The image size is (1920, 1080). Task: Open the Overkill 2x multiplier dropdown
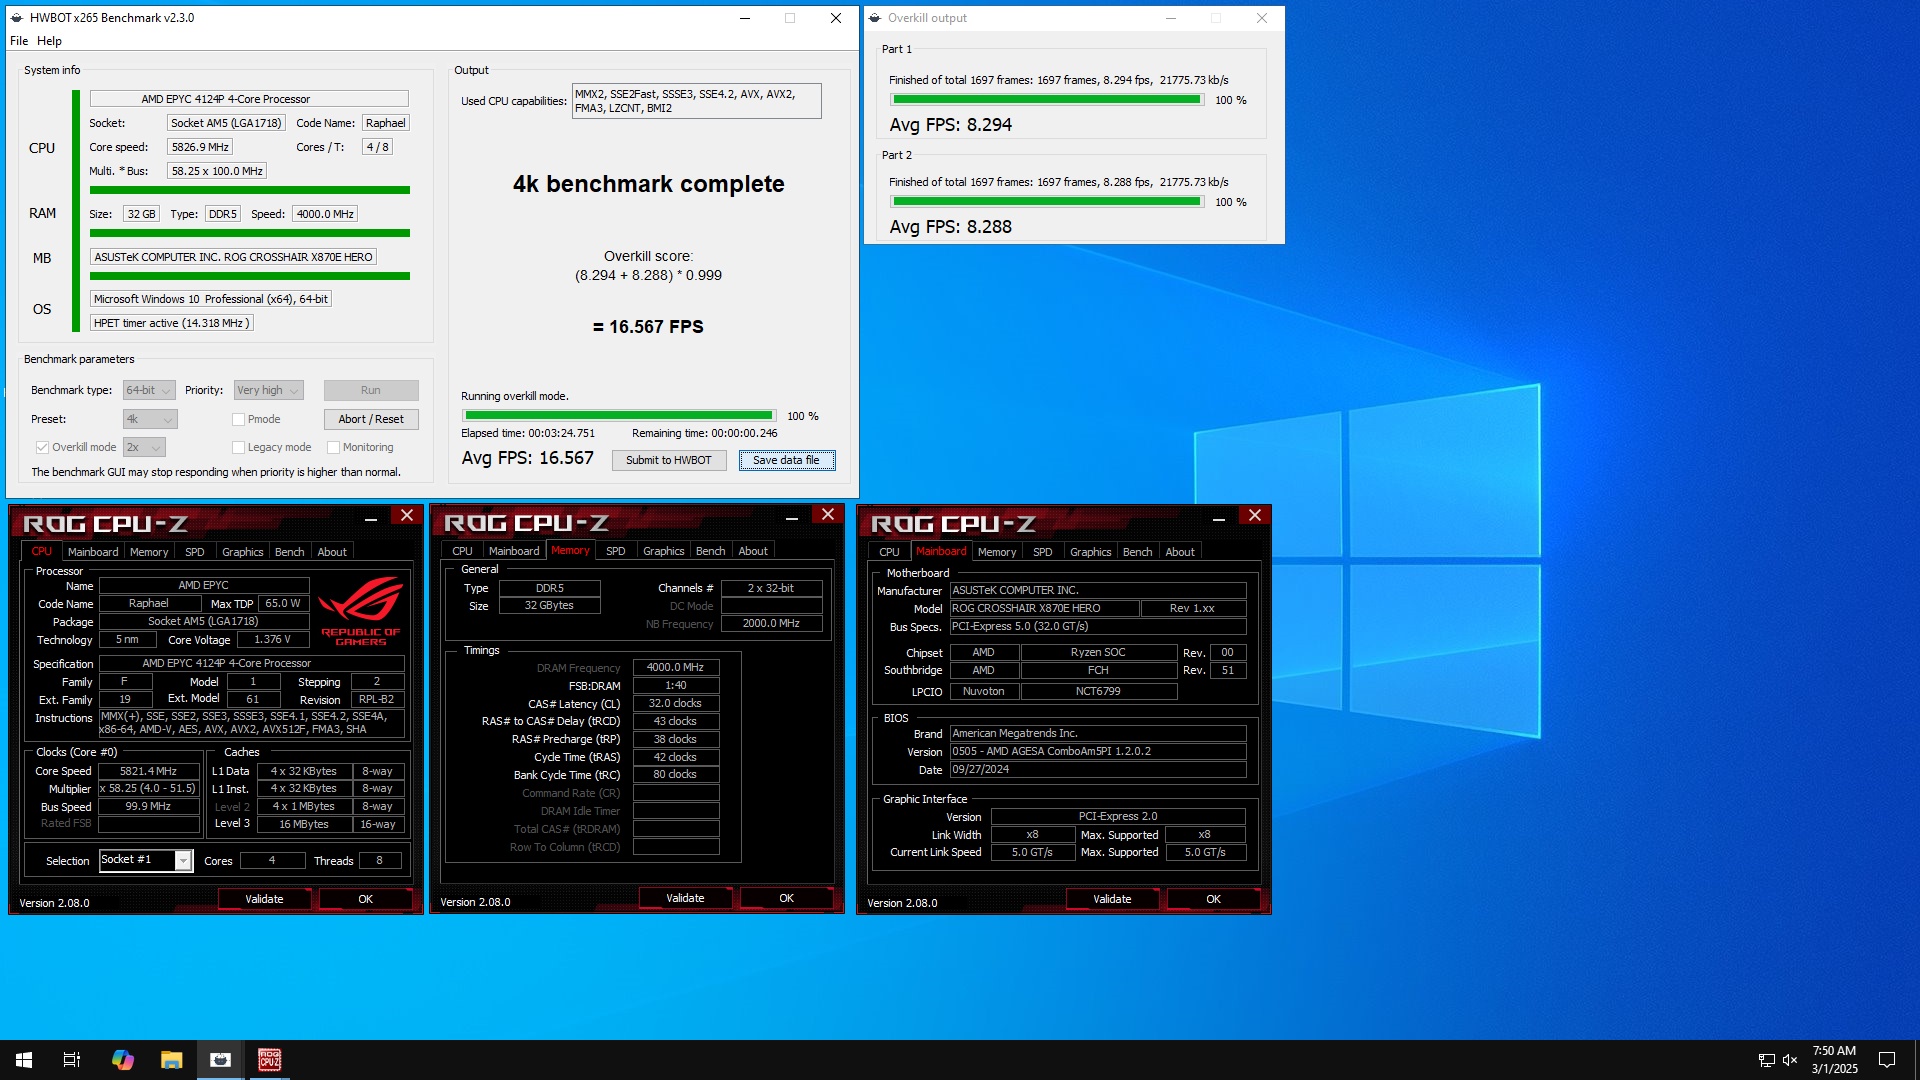click(x=144, y=447)
